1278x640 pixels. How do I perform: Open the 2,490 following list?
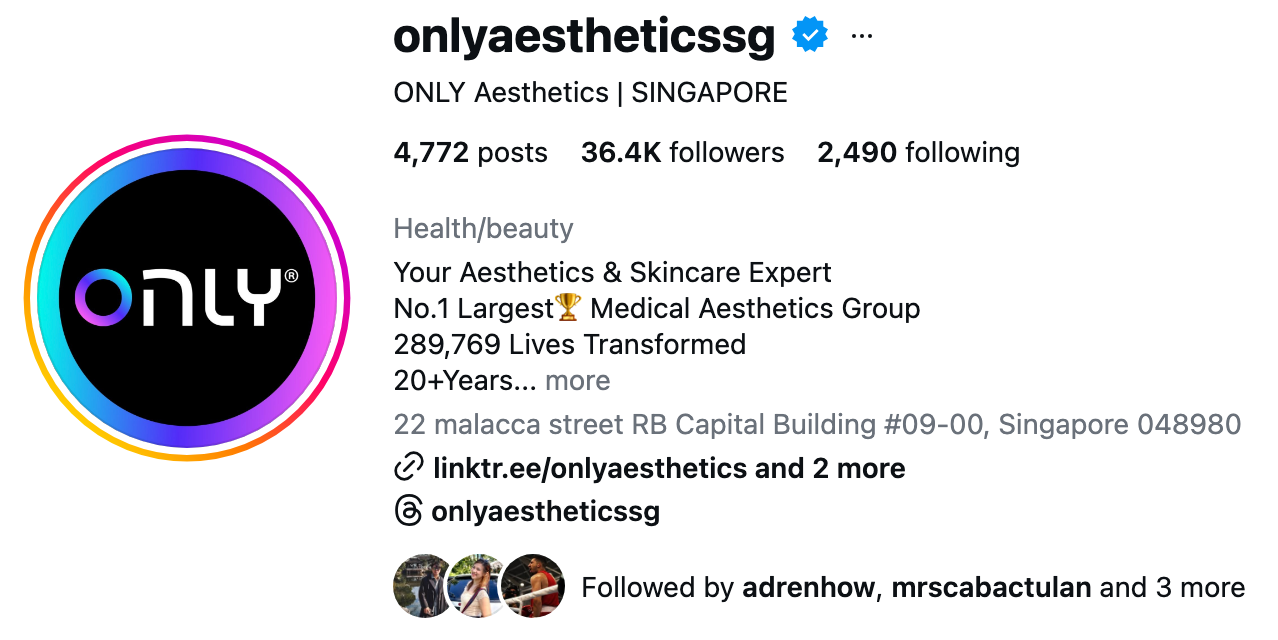(x=918, y=152)
